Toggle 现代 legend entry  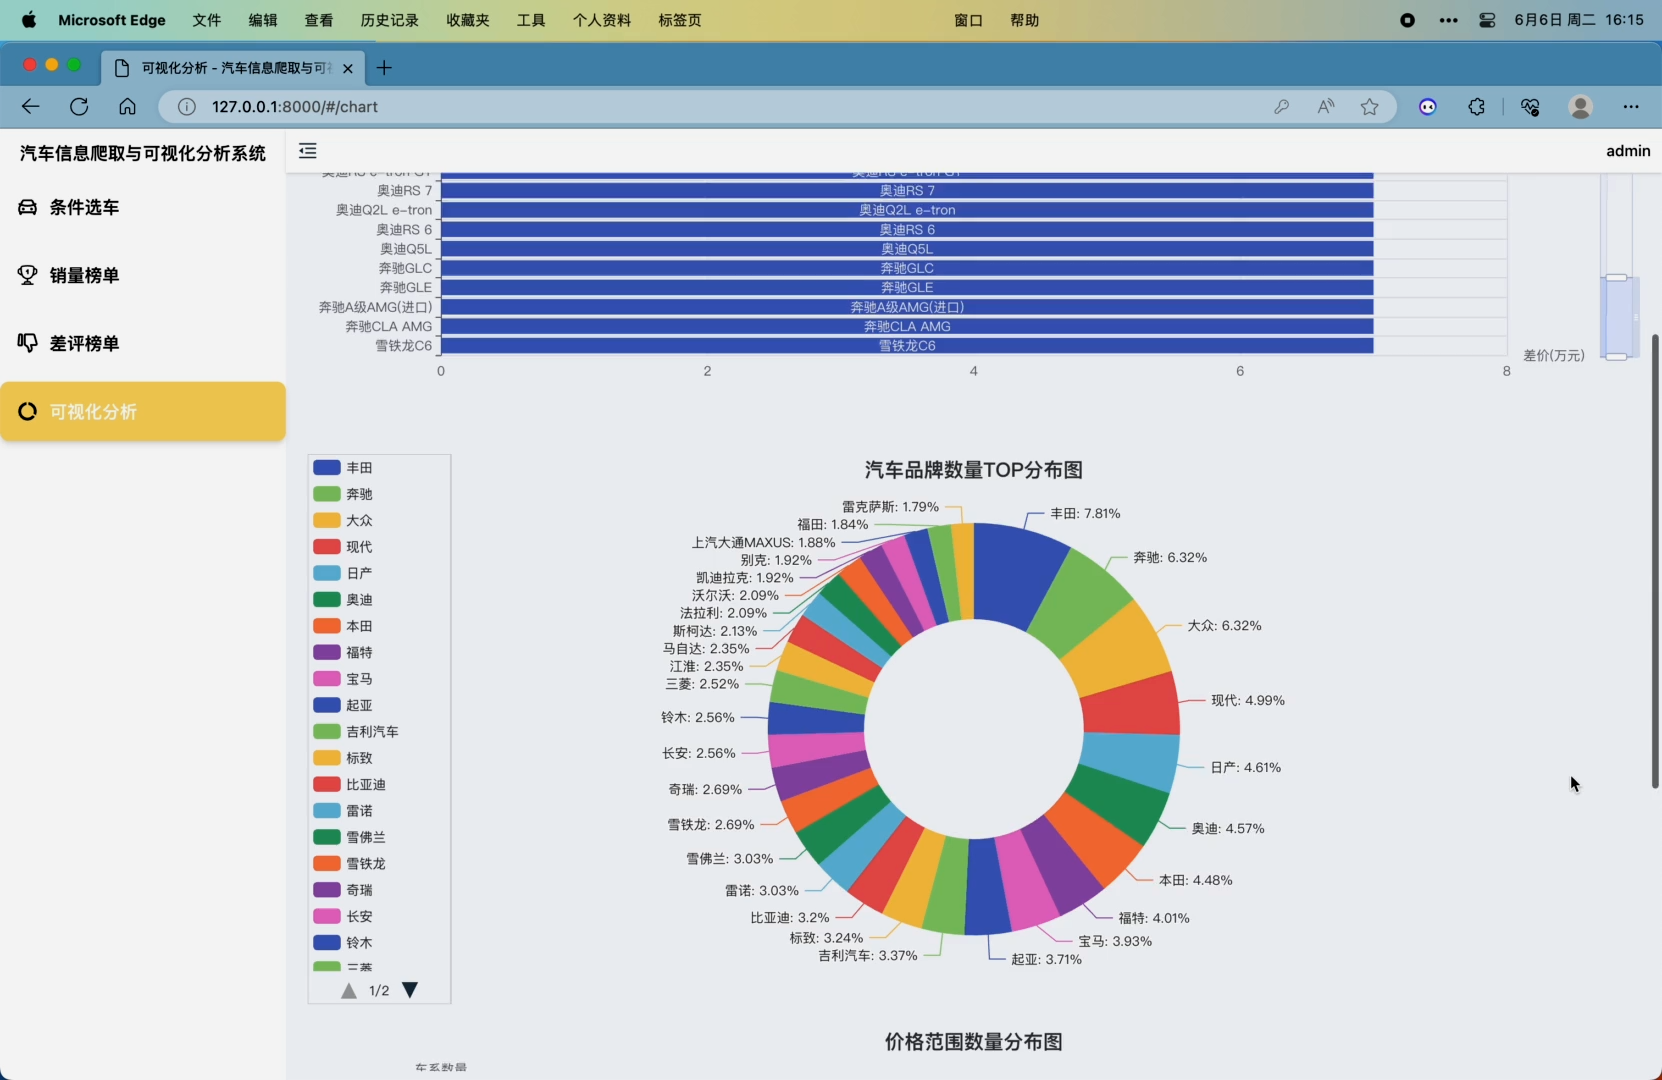(343, 547)
